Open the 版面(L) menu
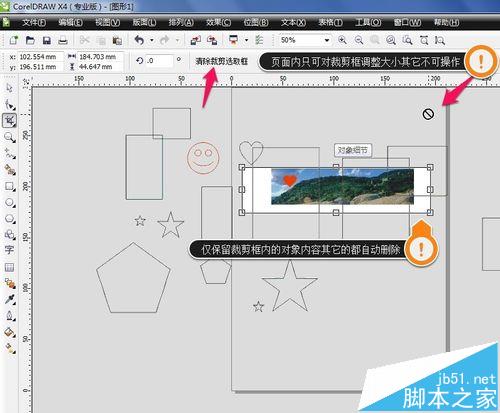500x413 pixels. (x=144, y=22)
